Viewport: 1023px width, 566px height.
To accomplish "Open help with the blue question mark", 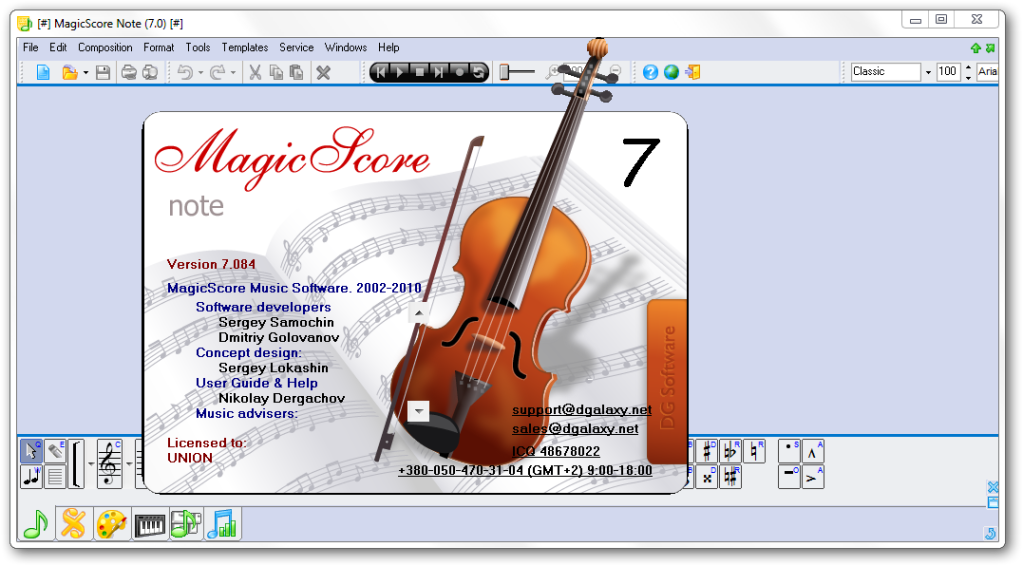I will pos(650,72).
